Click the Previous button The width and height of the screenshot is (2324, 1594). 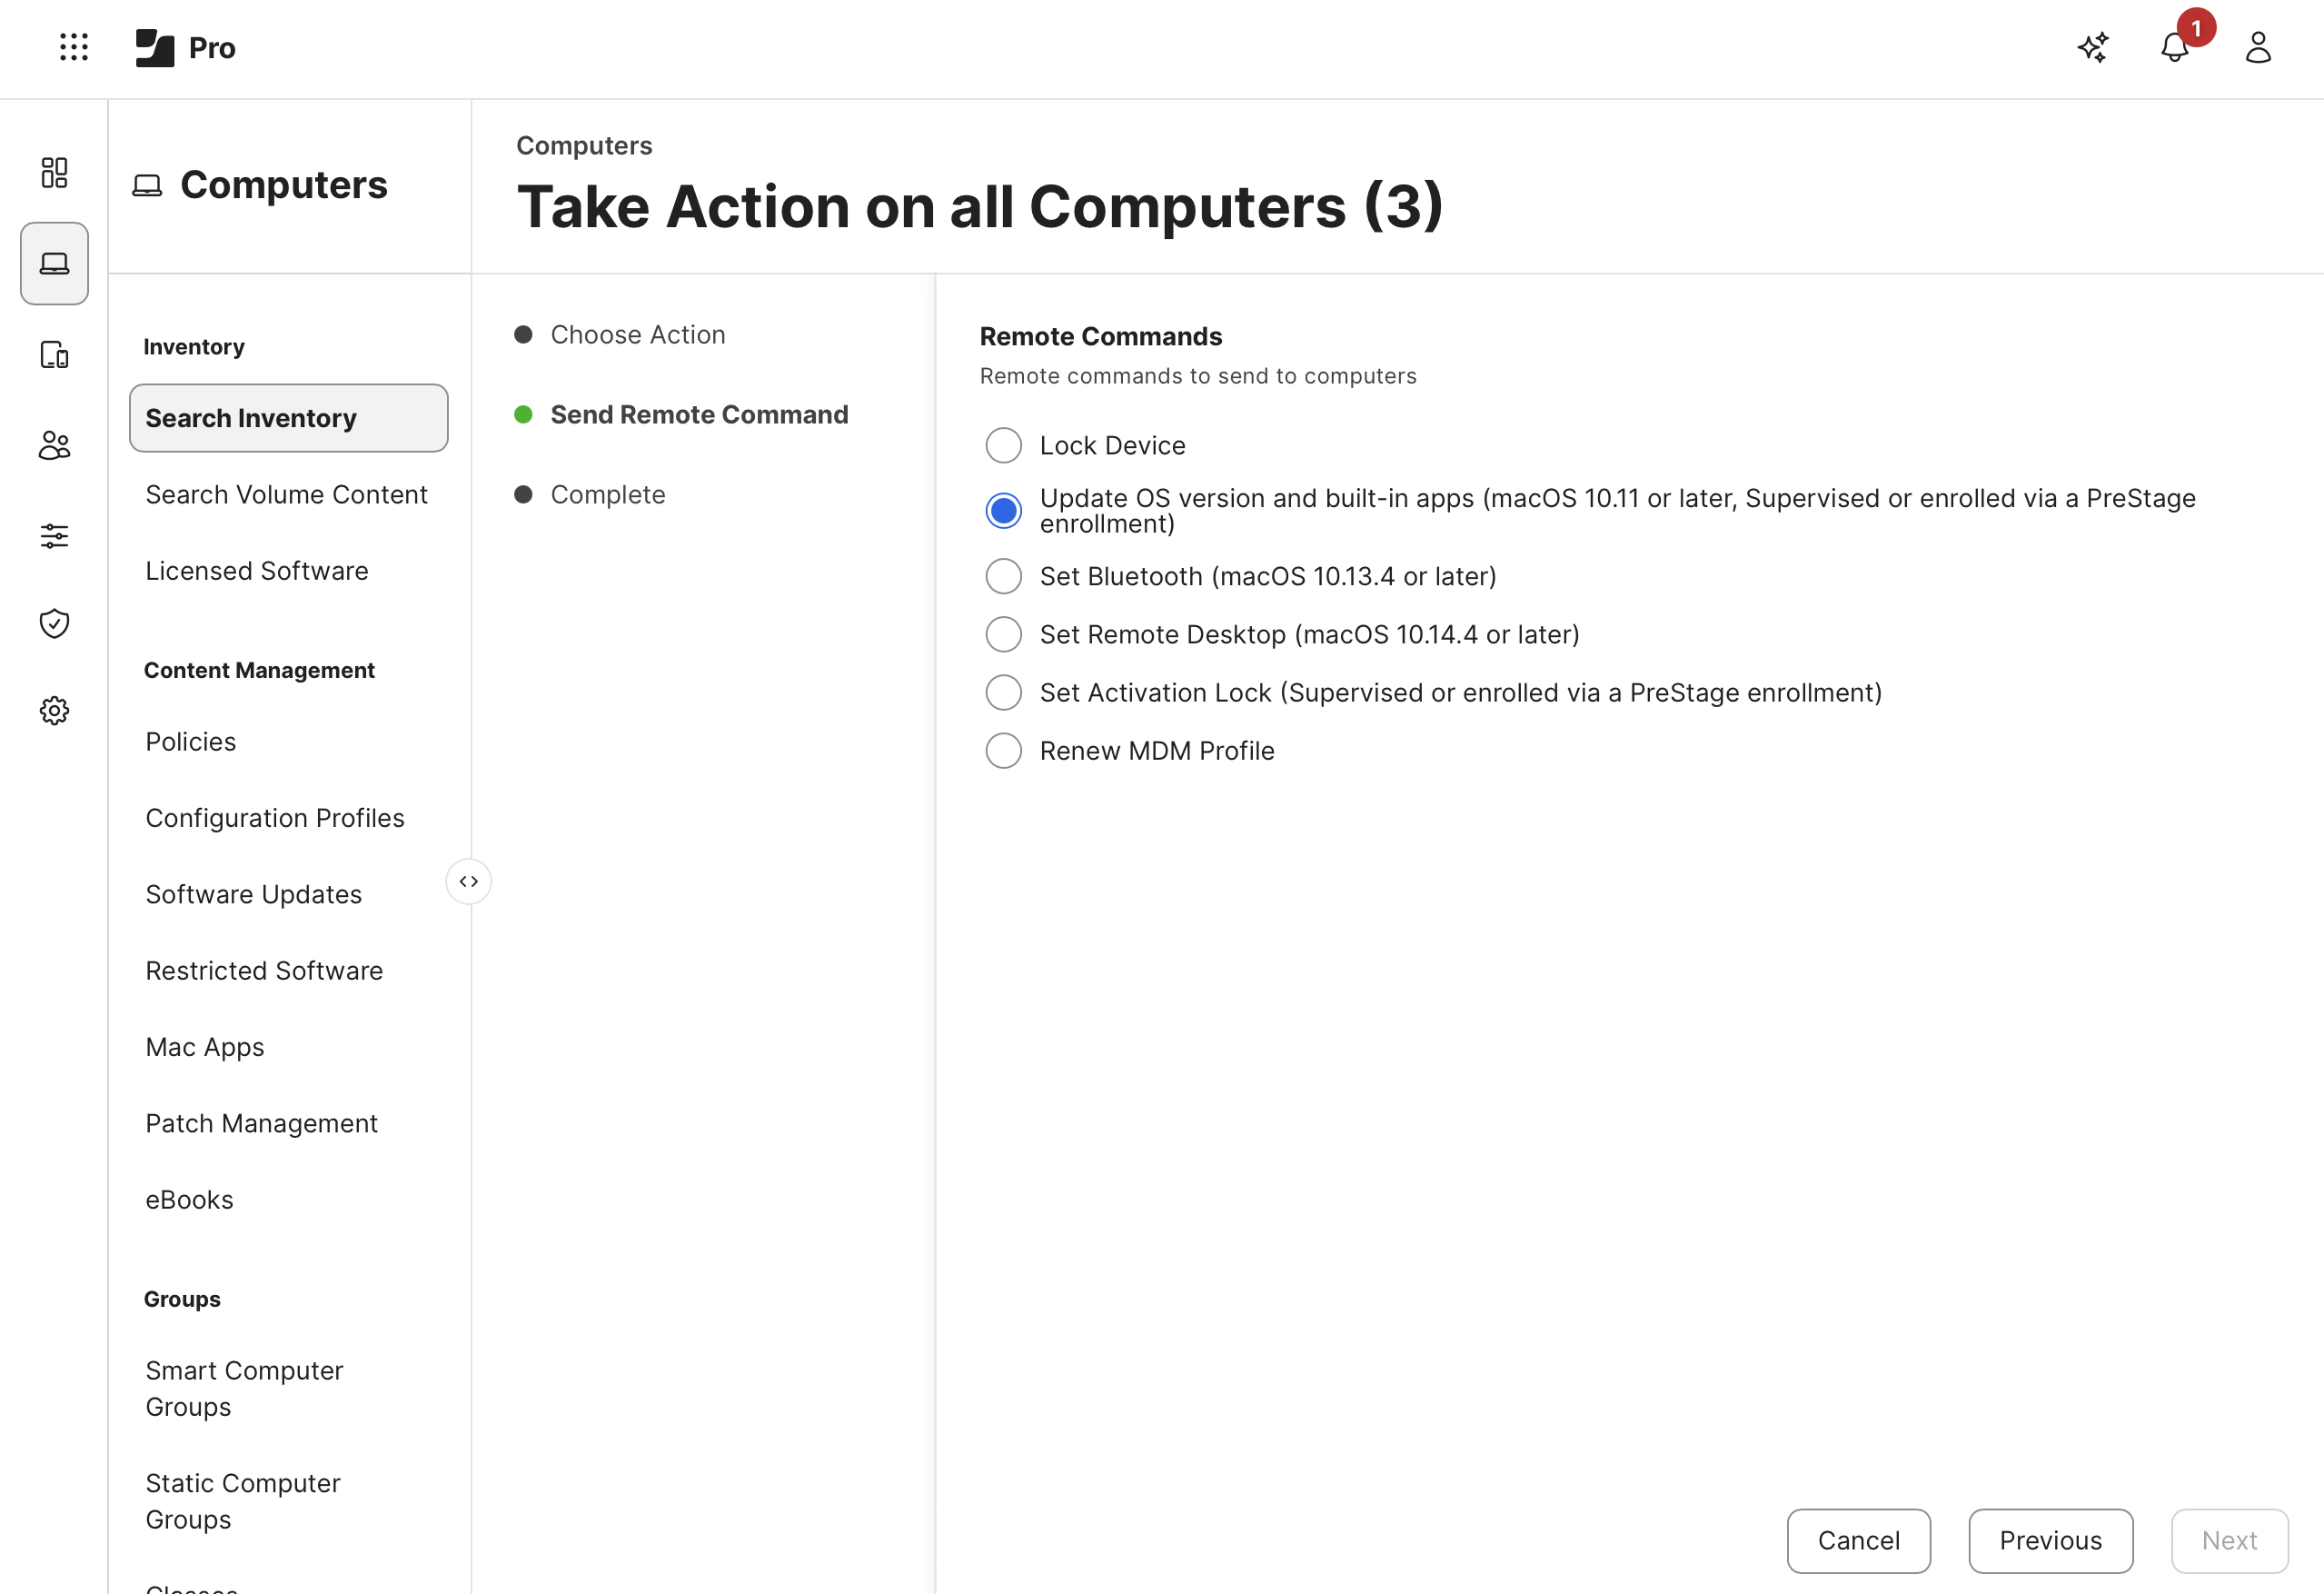click(2050, 1540)
